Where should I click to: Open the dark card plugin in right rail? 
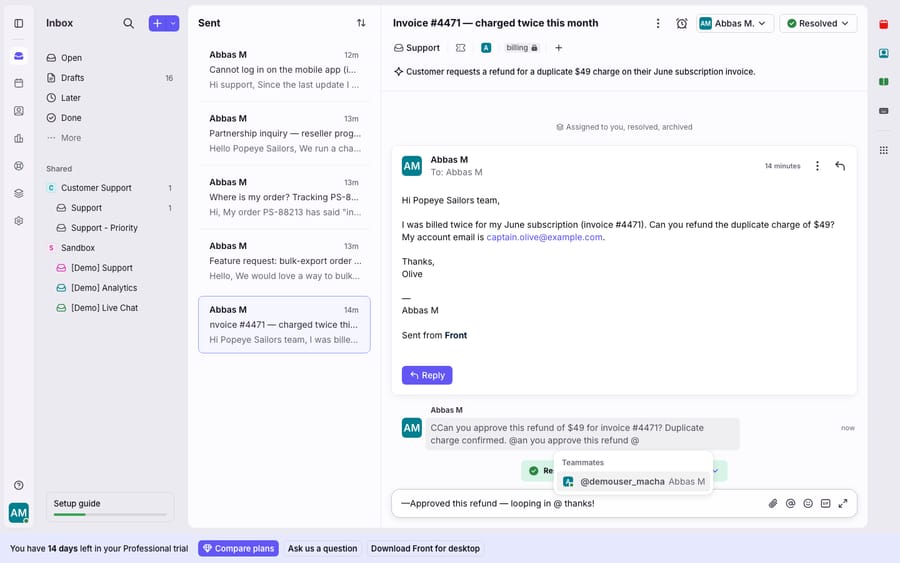coord(883,111)
